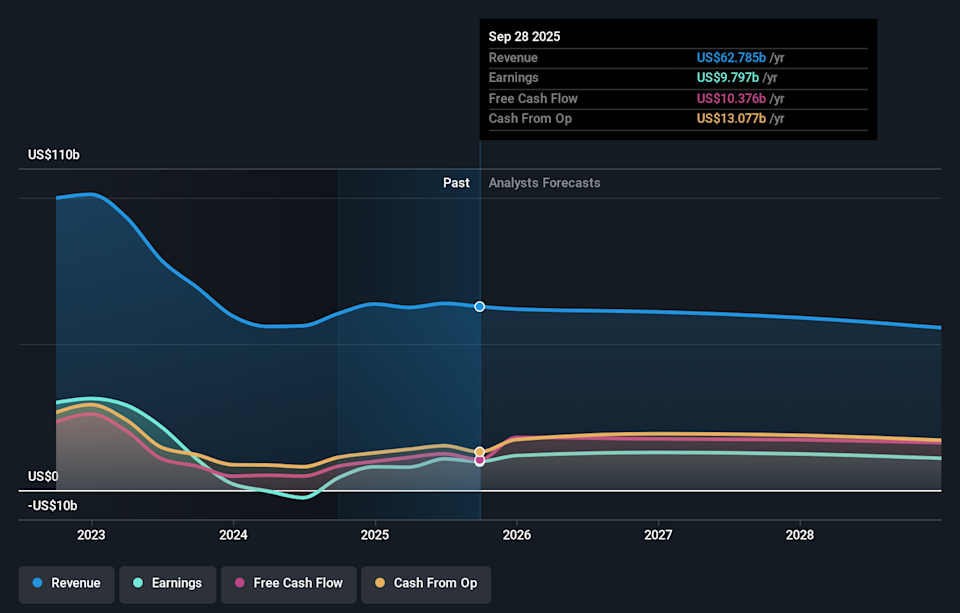The width and height of the screenshot is (960, 613).
Task: Switch to the Analysts Forecasts section
Action: pyautogui.click(x=544, y=182)
